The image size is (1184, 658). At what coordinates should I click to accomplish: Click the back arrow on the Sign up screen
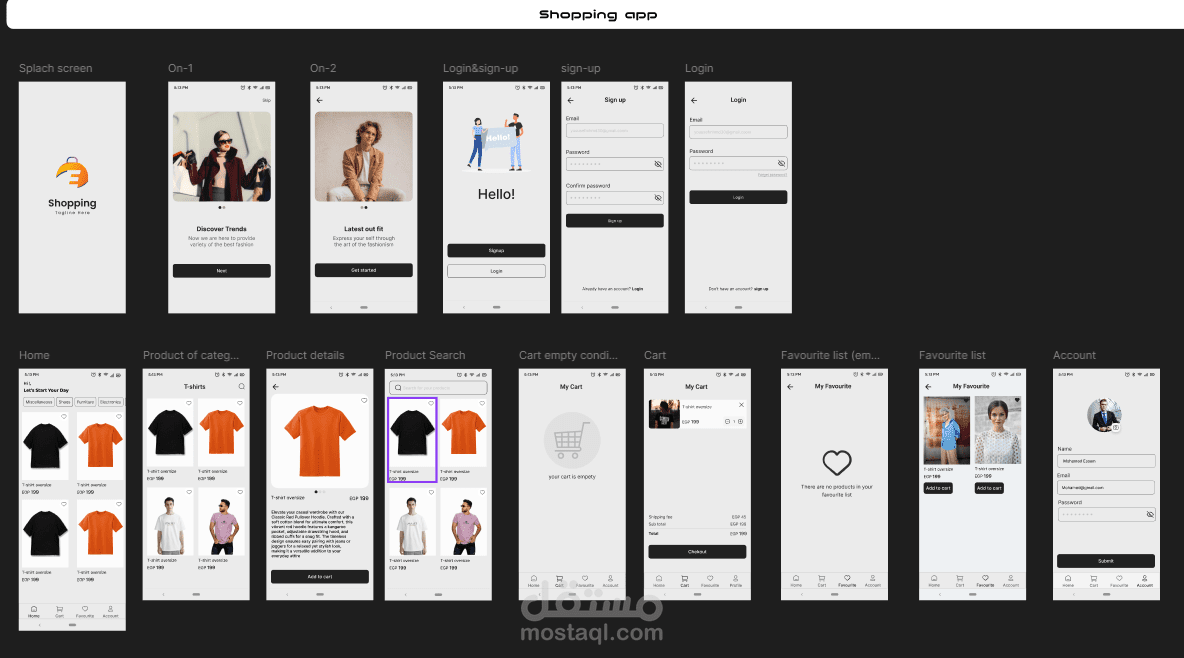(x=570, y=100)
